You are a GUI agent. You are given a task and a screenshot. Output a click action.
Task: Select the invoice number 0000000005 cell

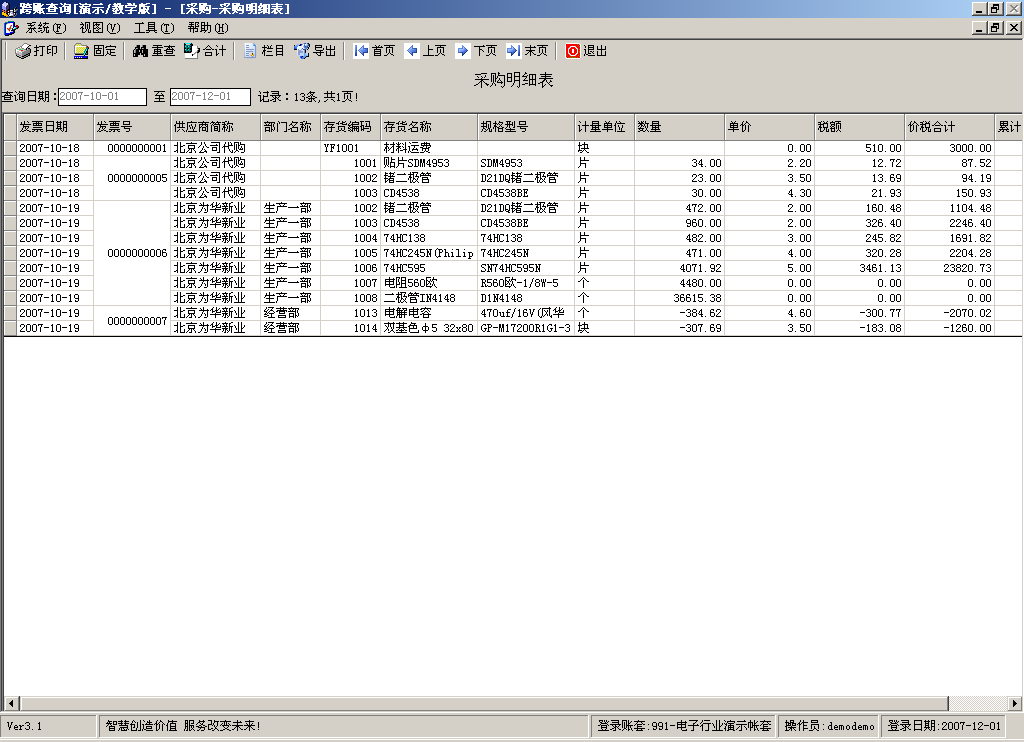tap(132, 178)
